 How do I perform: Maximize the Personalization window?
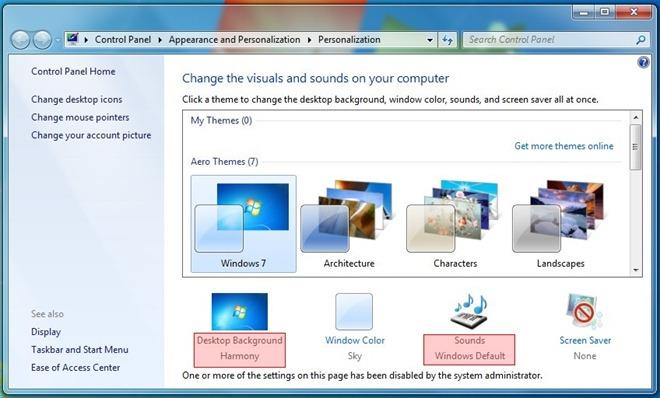[604, 12]
